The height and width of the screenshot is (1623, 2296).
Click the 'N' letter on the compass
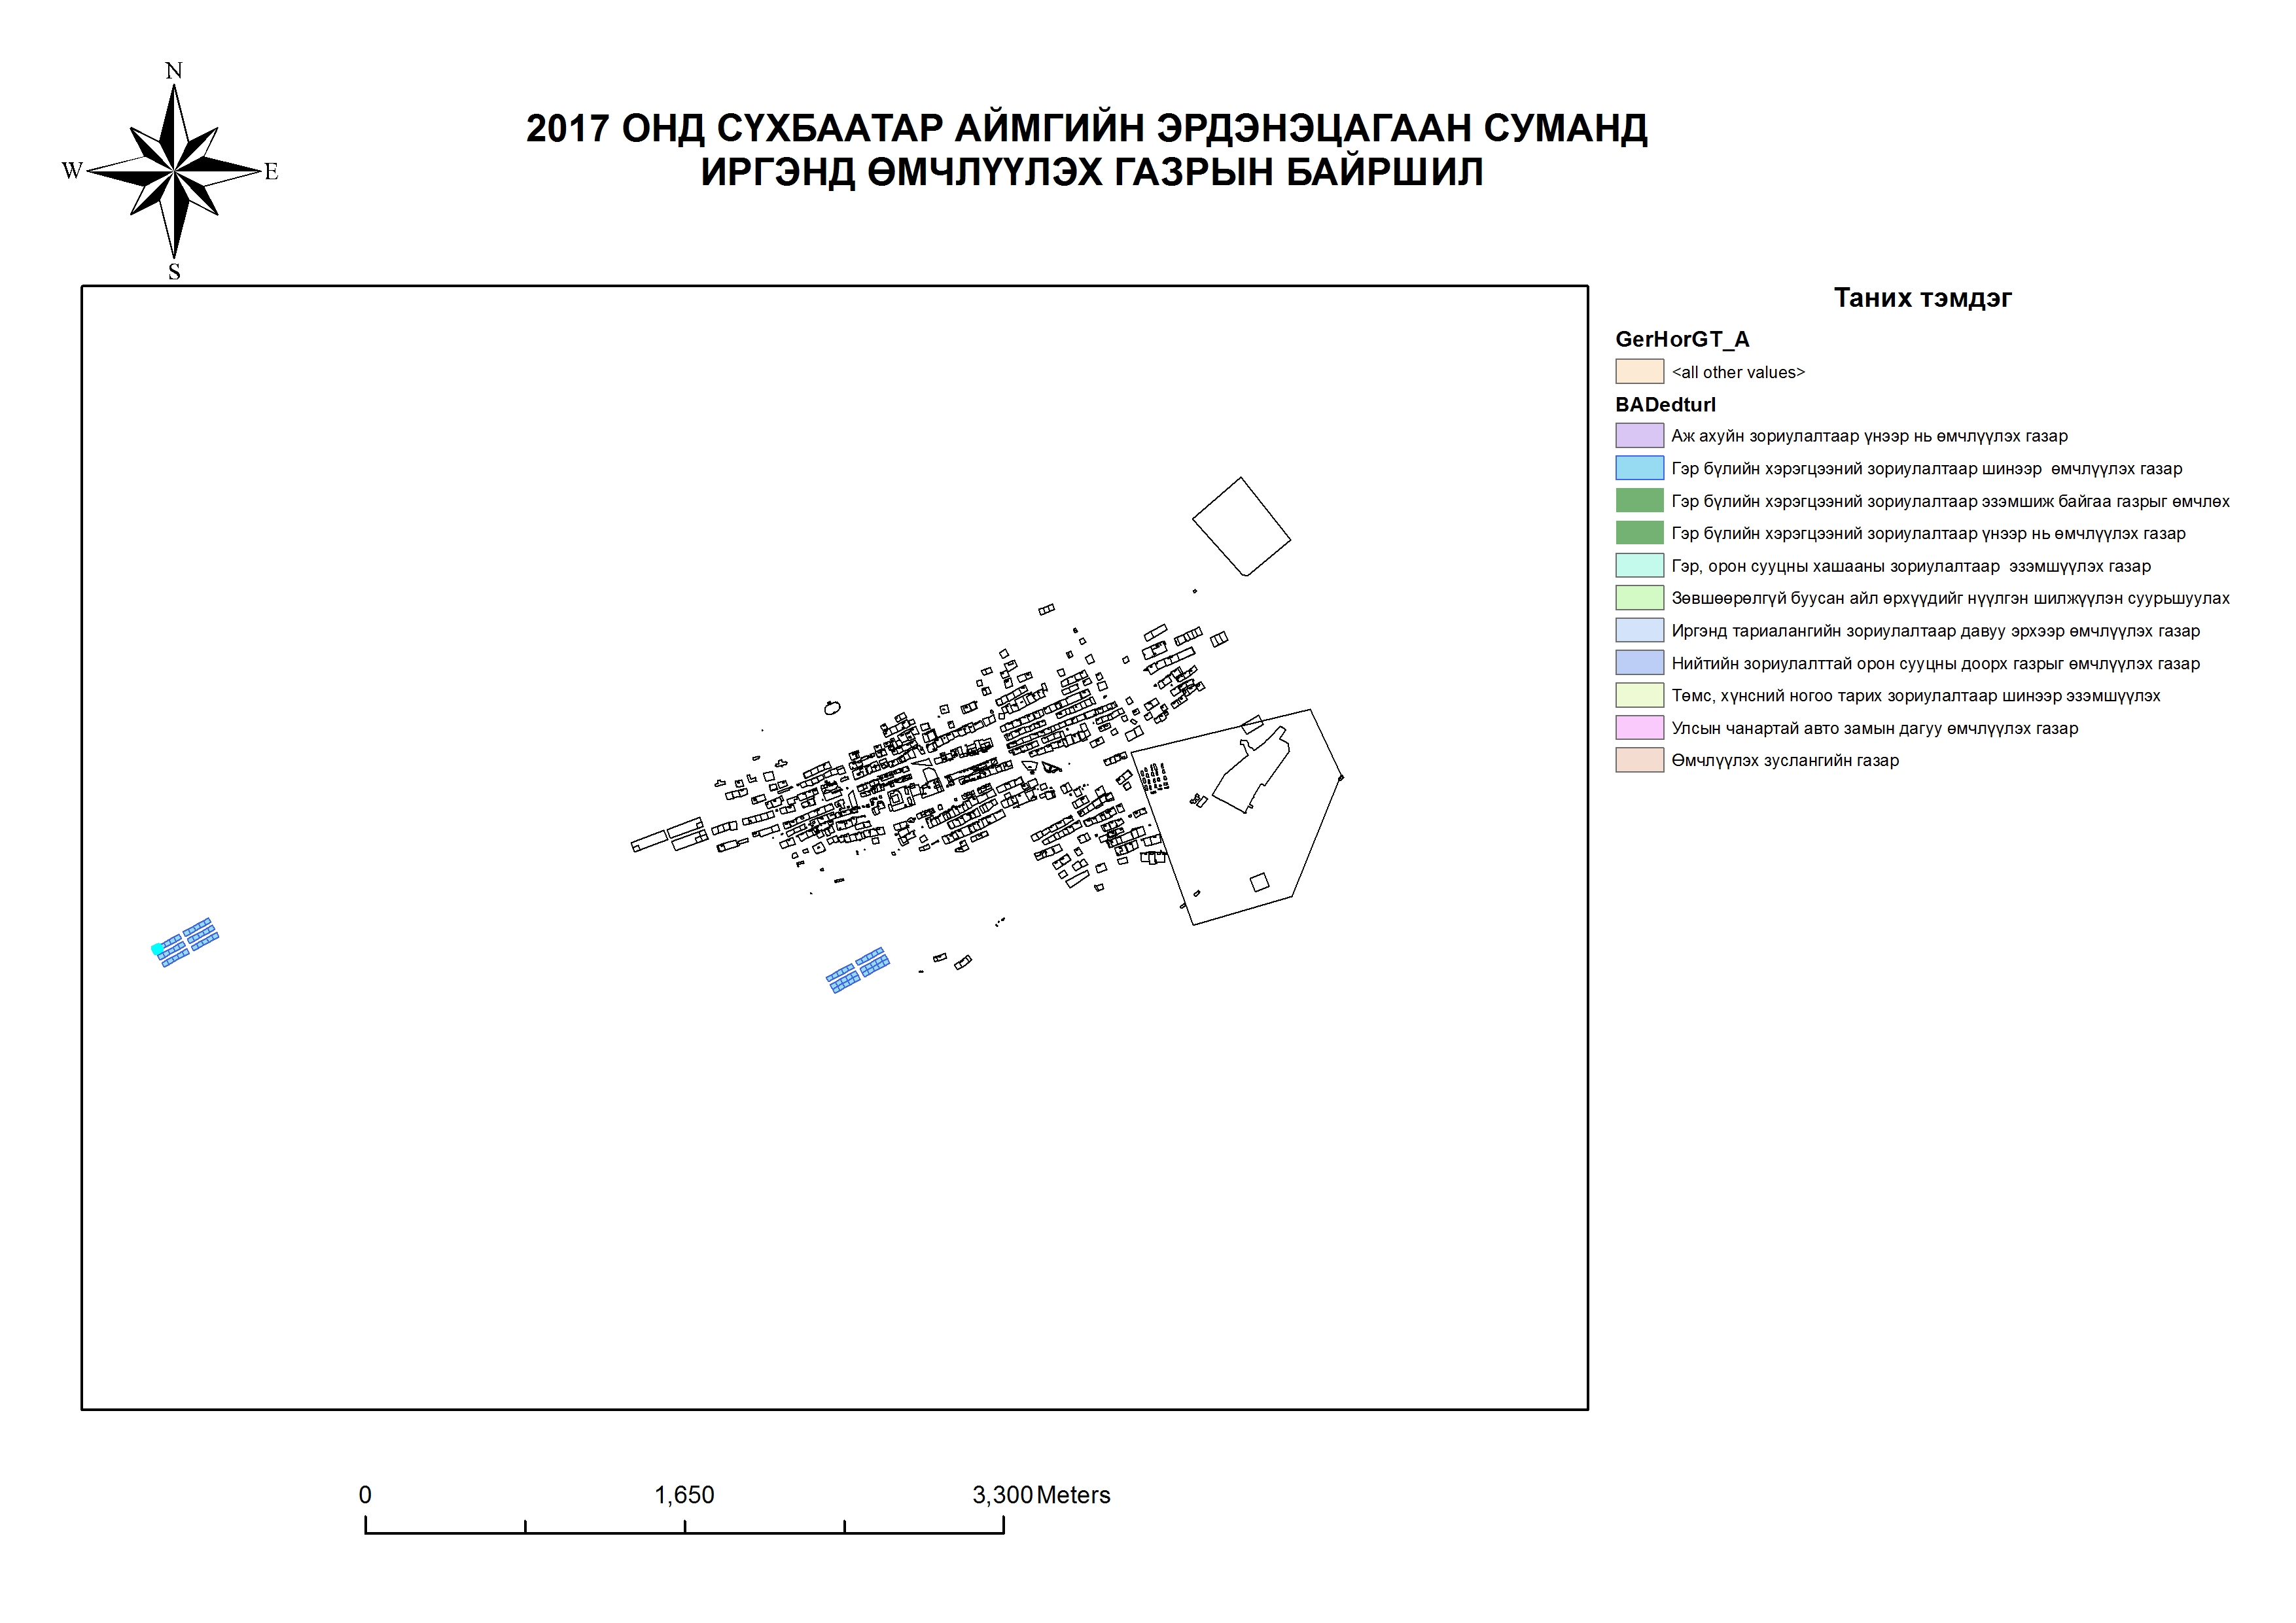(x=174, y=71)
